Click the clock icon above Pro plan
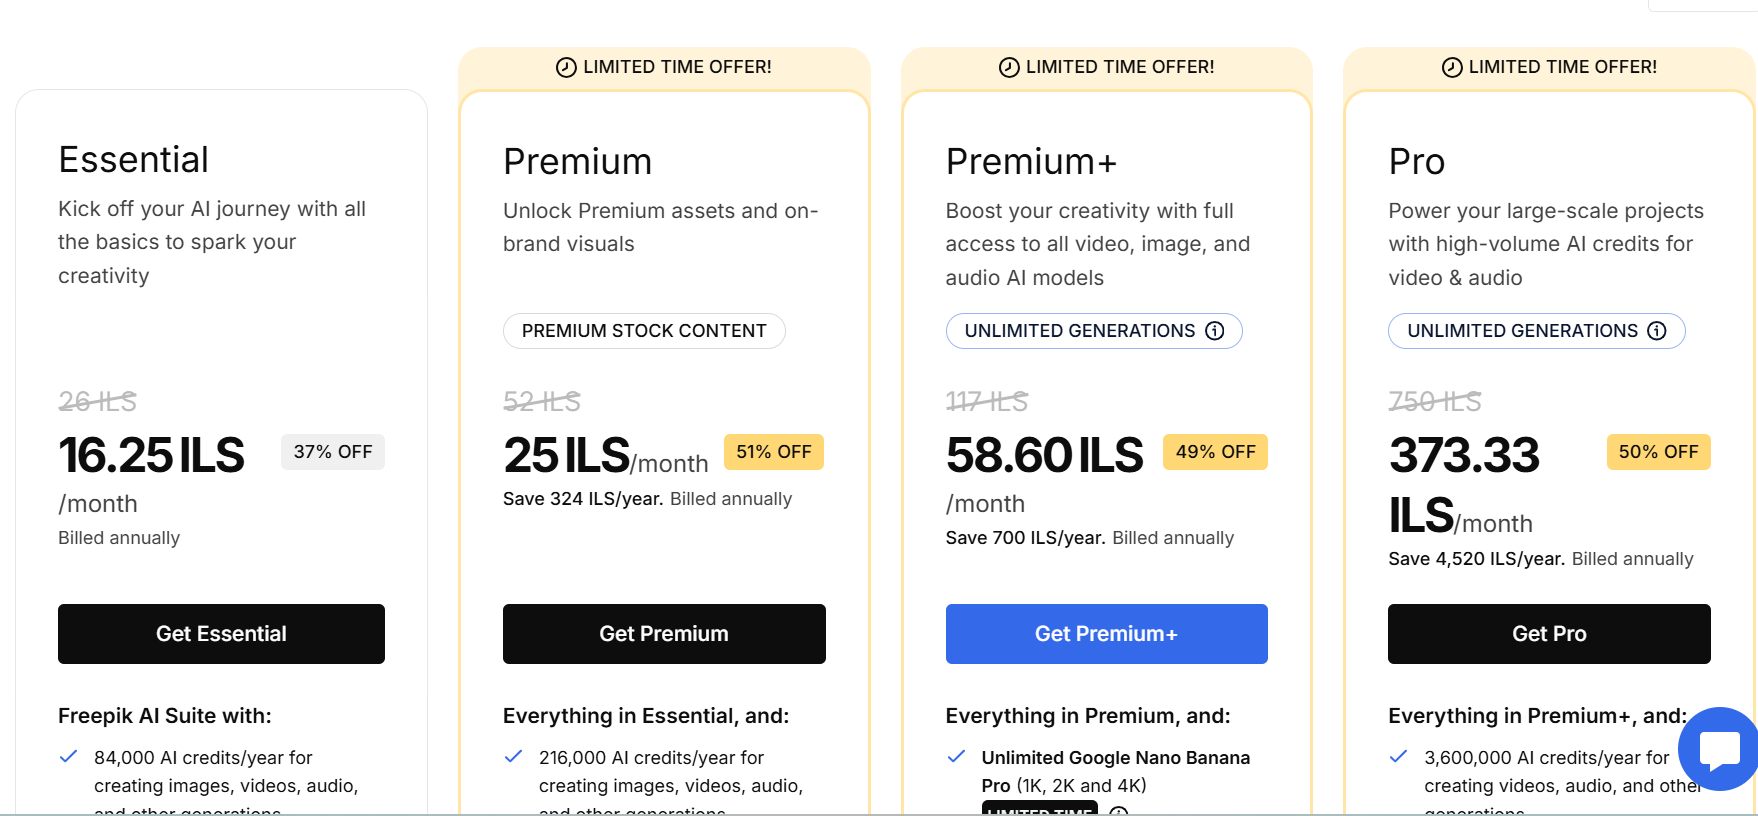1758x816 pixels. [1452, 67]
